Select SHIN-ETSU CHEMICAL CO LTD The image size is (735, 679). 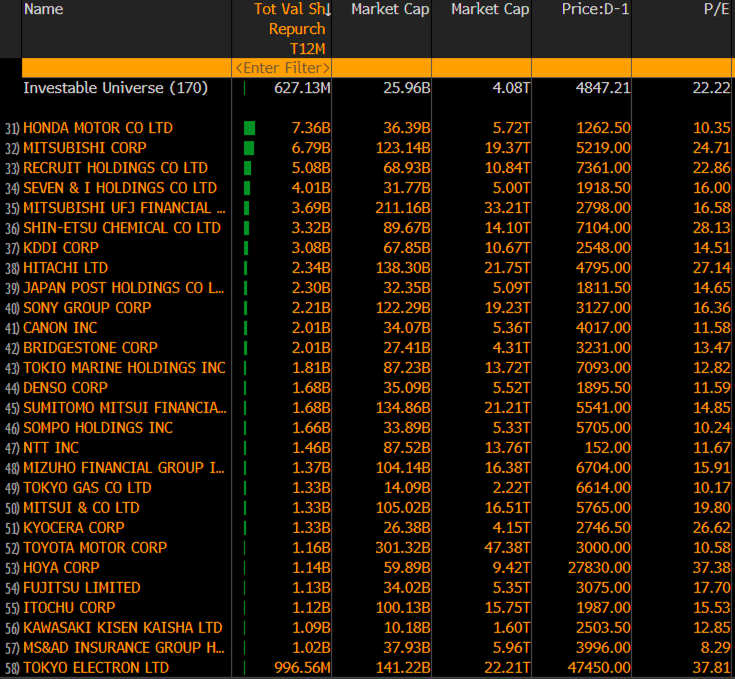(x=122, y=228)
